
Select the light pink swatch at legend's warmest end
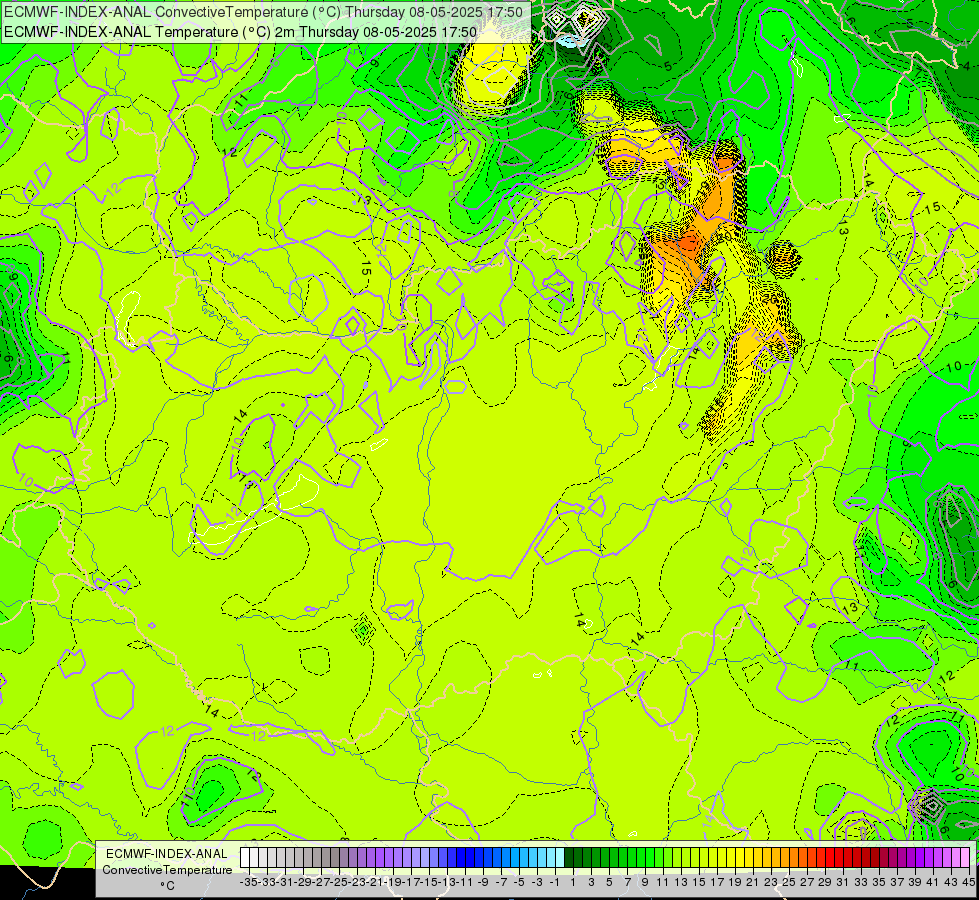coord(965,858)
